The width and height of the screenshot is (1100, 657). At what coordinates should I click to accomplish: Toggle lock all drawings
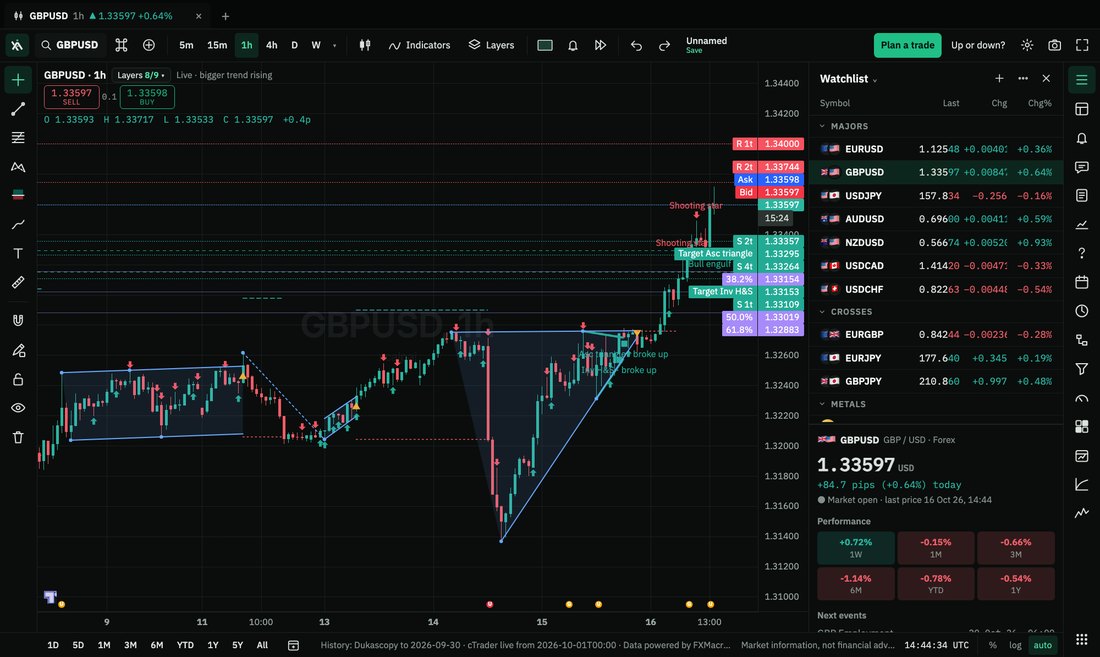18,379
